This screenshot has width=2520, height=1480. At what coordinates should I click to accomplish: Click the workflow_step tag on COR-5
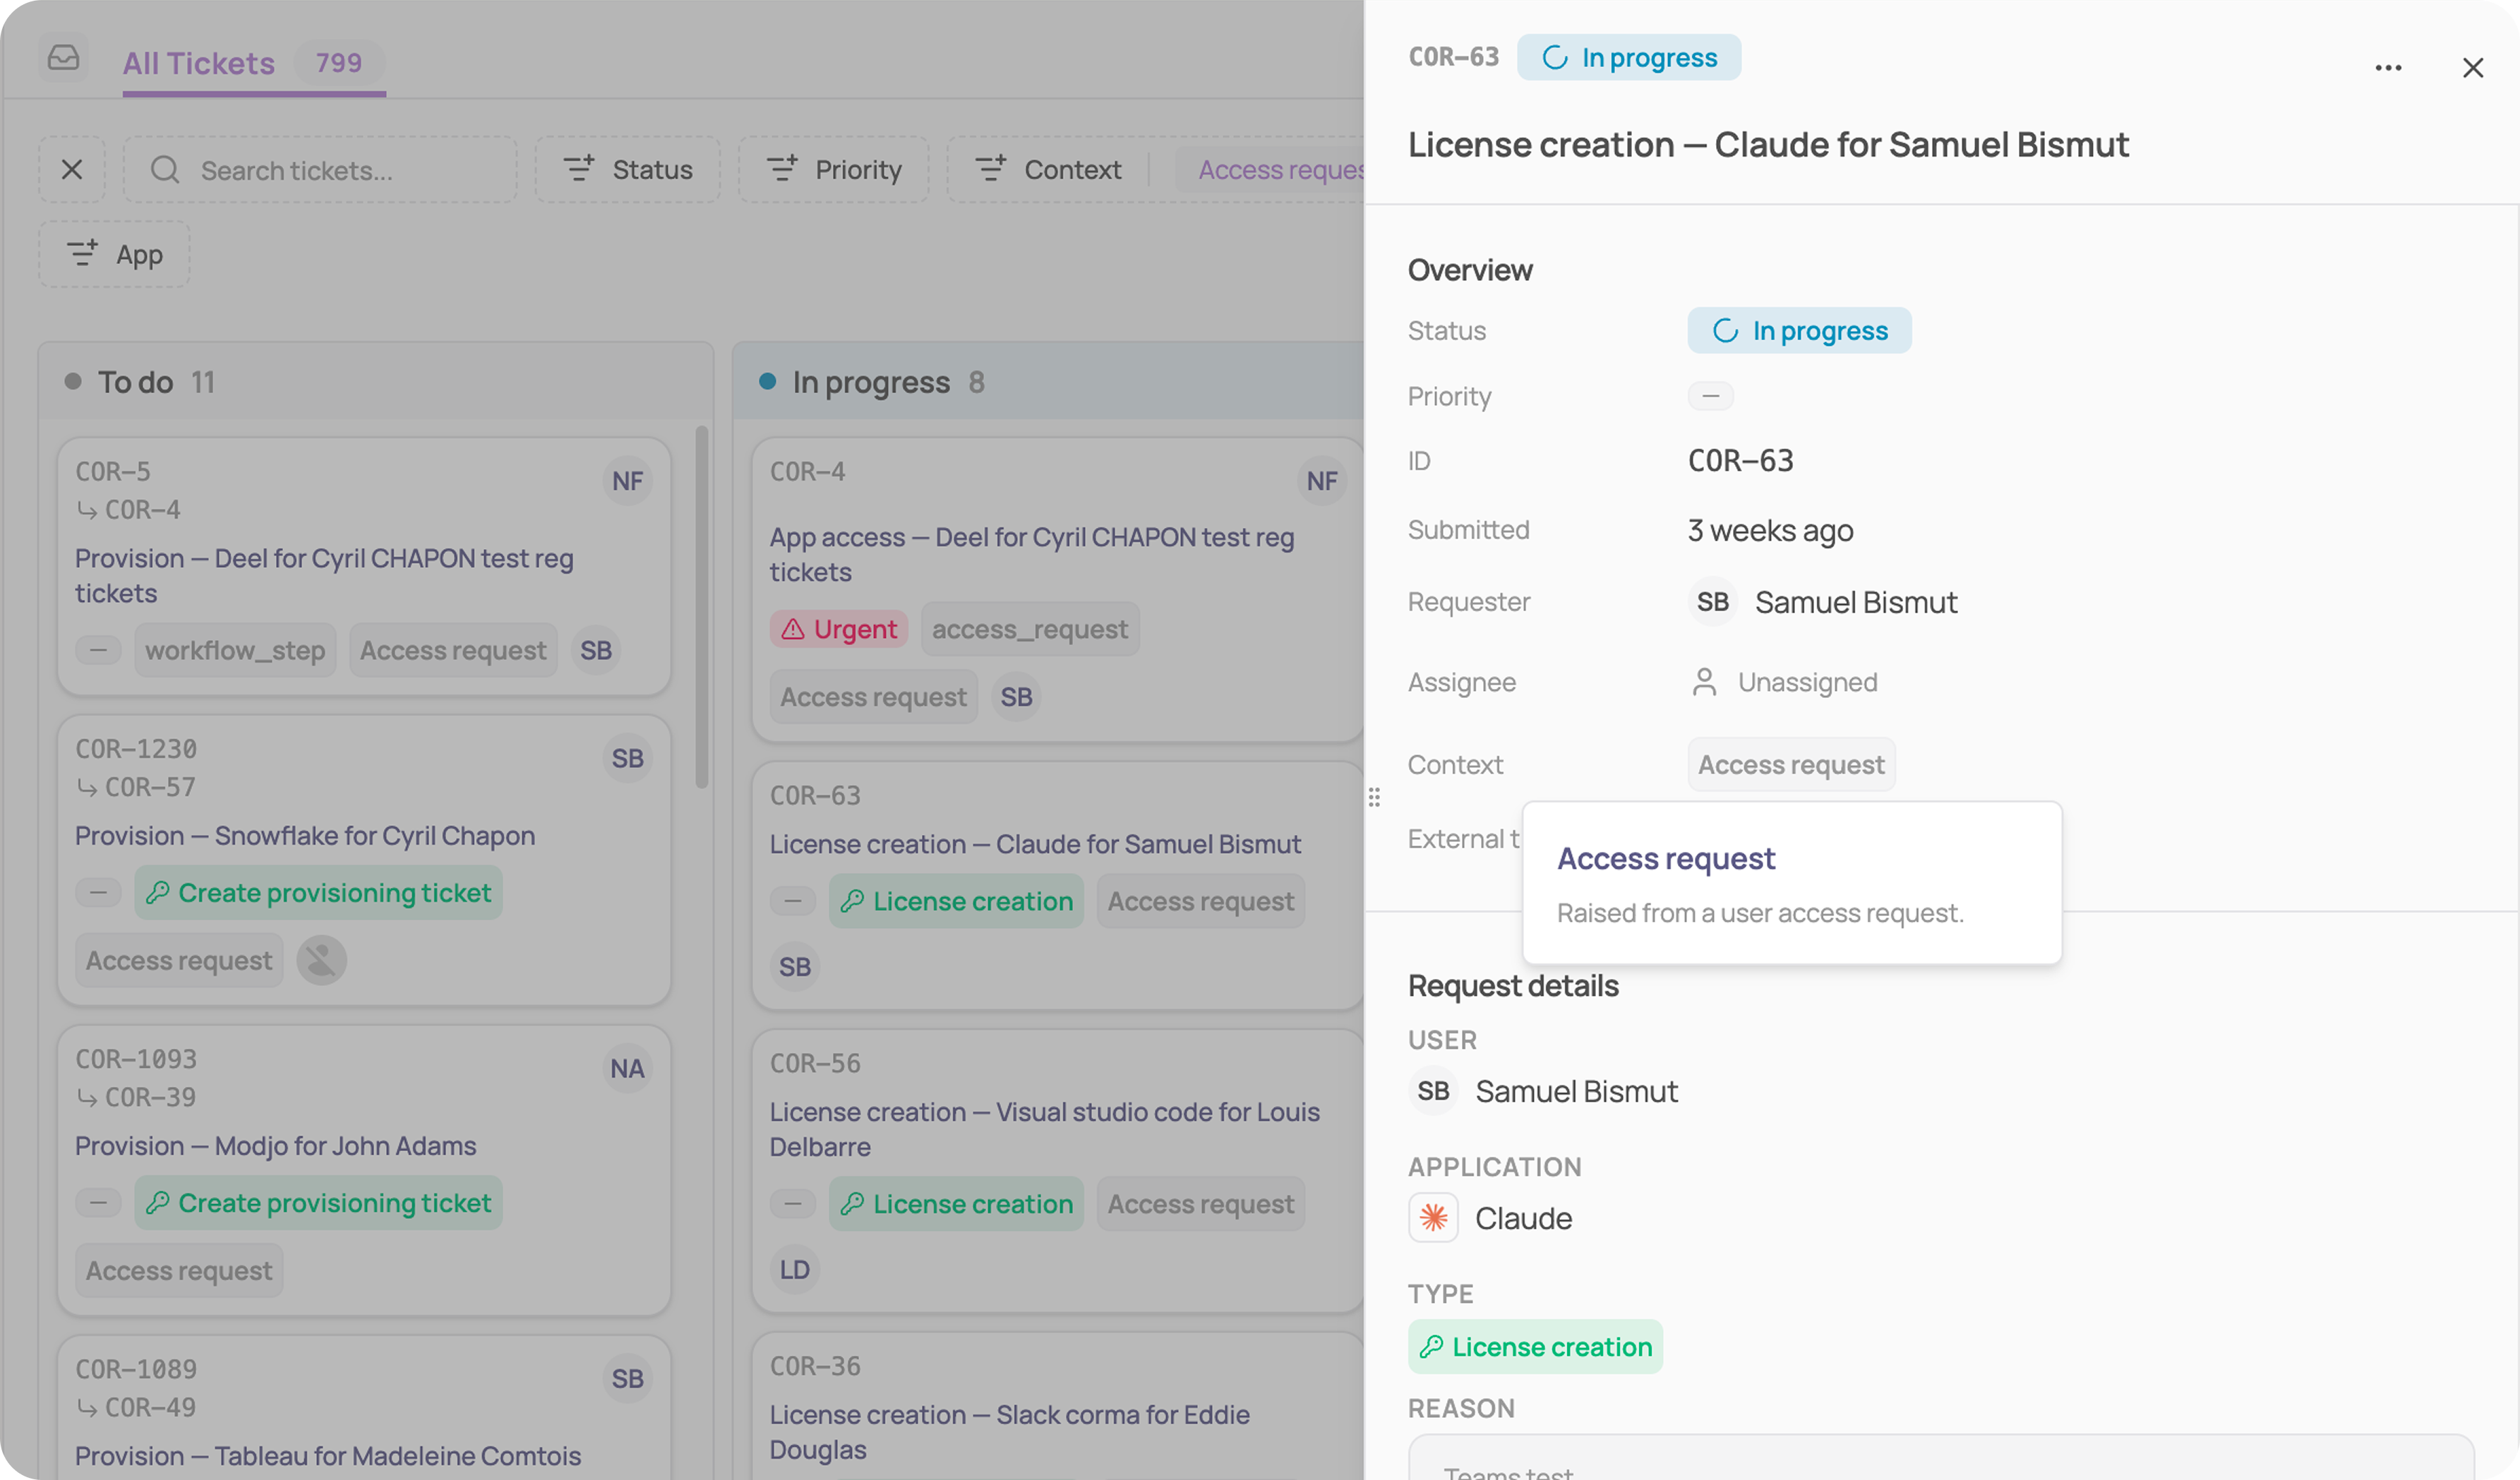coord(235,650)
